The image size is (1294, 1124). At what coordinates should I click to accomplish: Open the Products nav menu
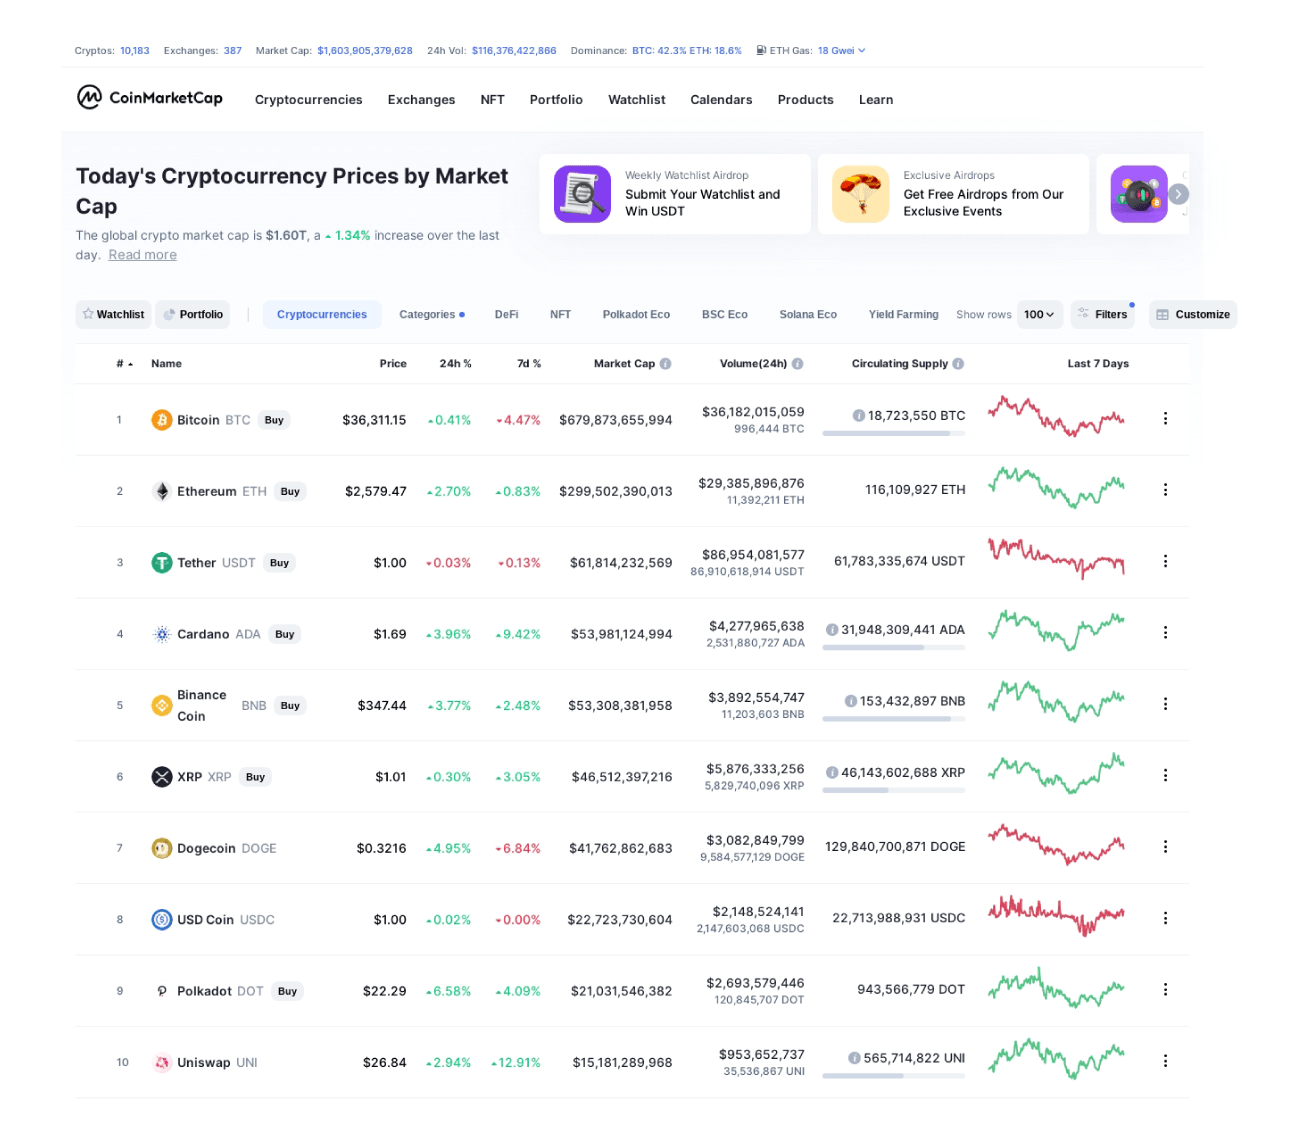click(805, 100)
